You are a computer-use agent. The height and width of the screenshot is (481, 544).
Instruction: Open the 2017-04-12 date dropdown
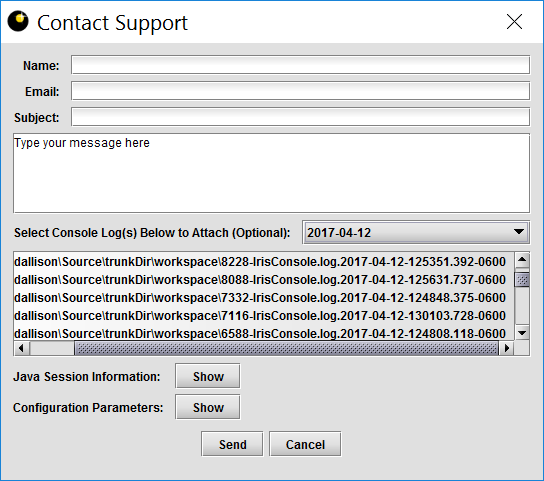click(416, 232)
